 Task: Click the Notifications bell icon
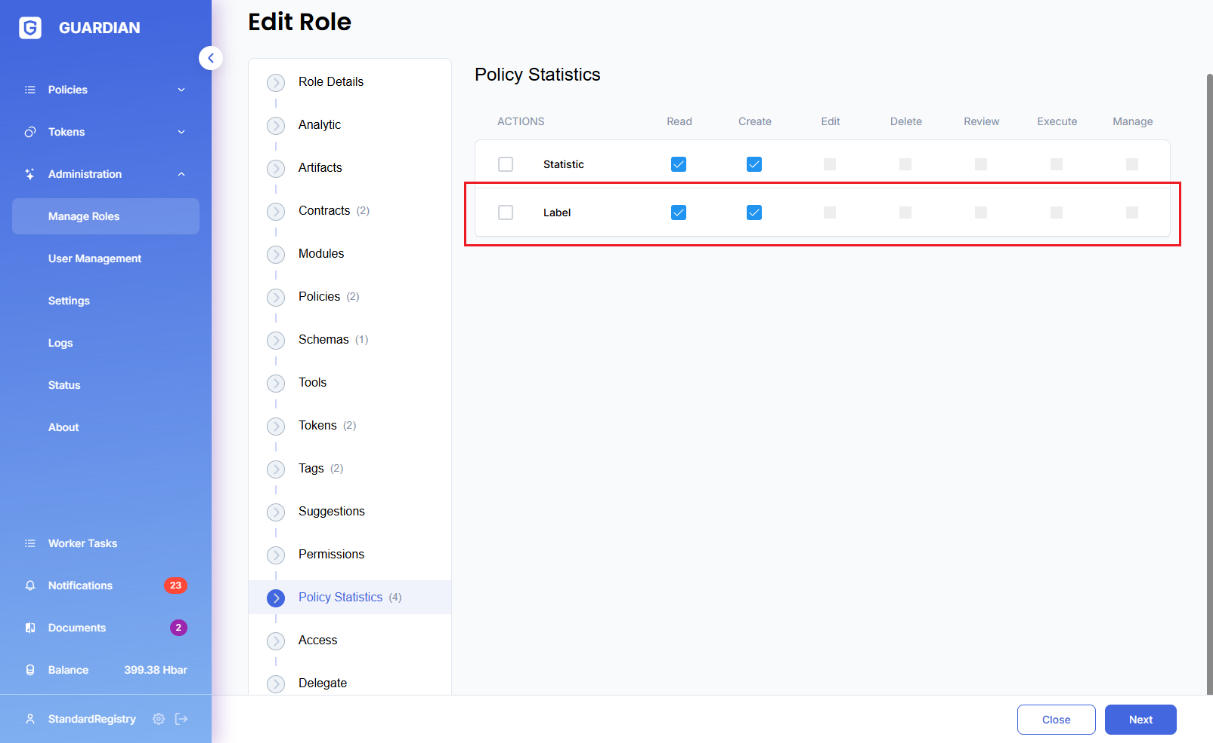[x=30, y=586]
